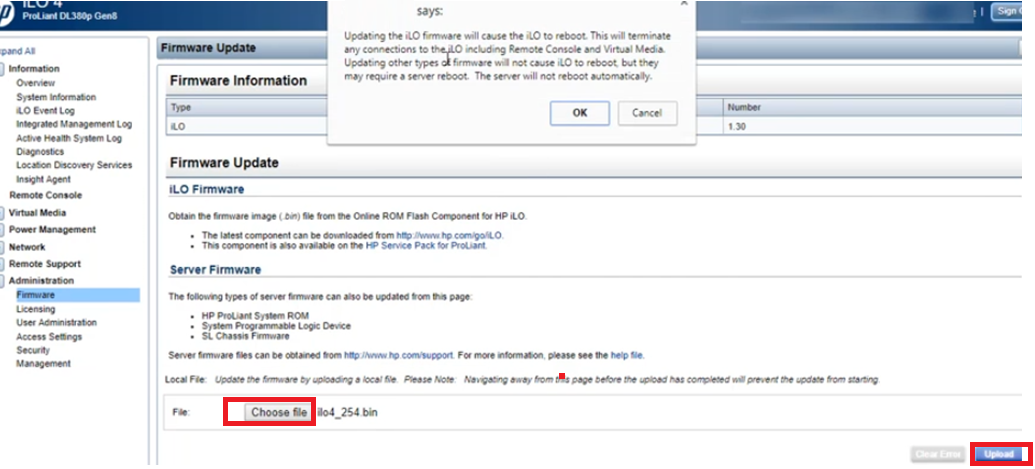
Task: Click the Choose file button
Action: tap(279, 412)
